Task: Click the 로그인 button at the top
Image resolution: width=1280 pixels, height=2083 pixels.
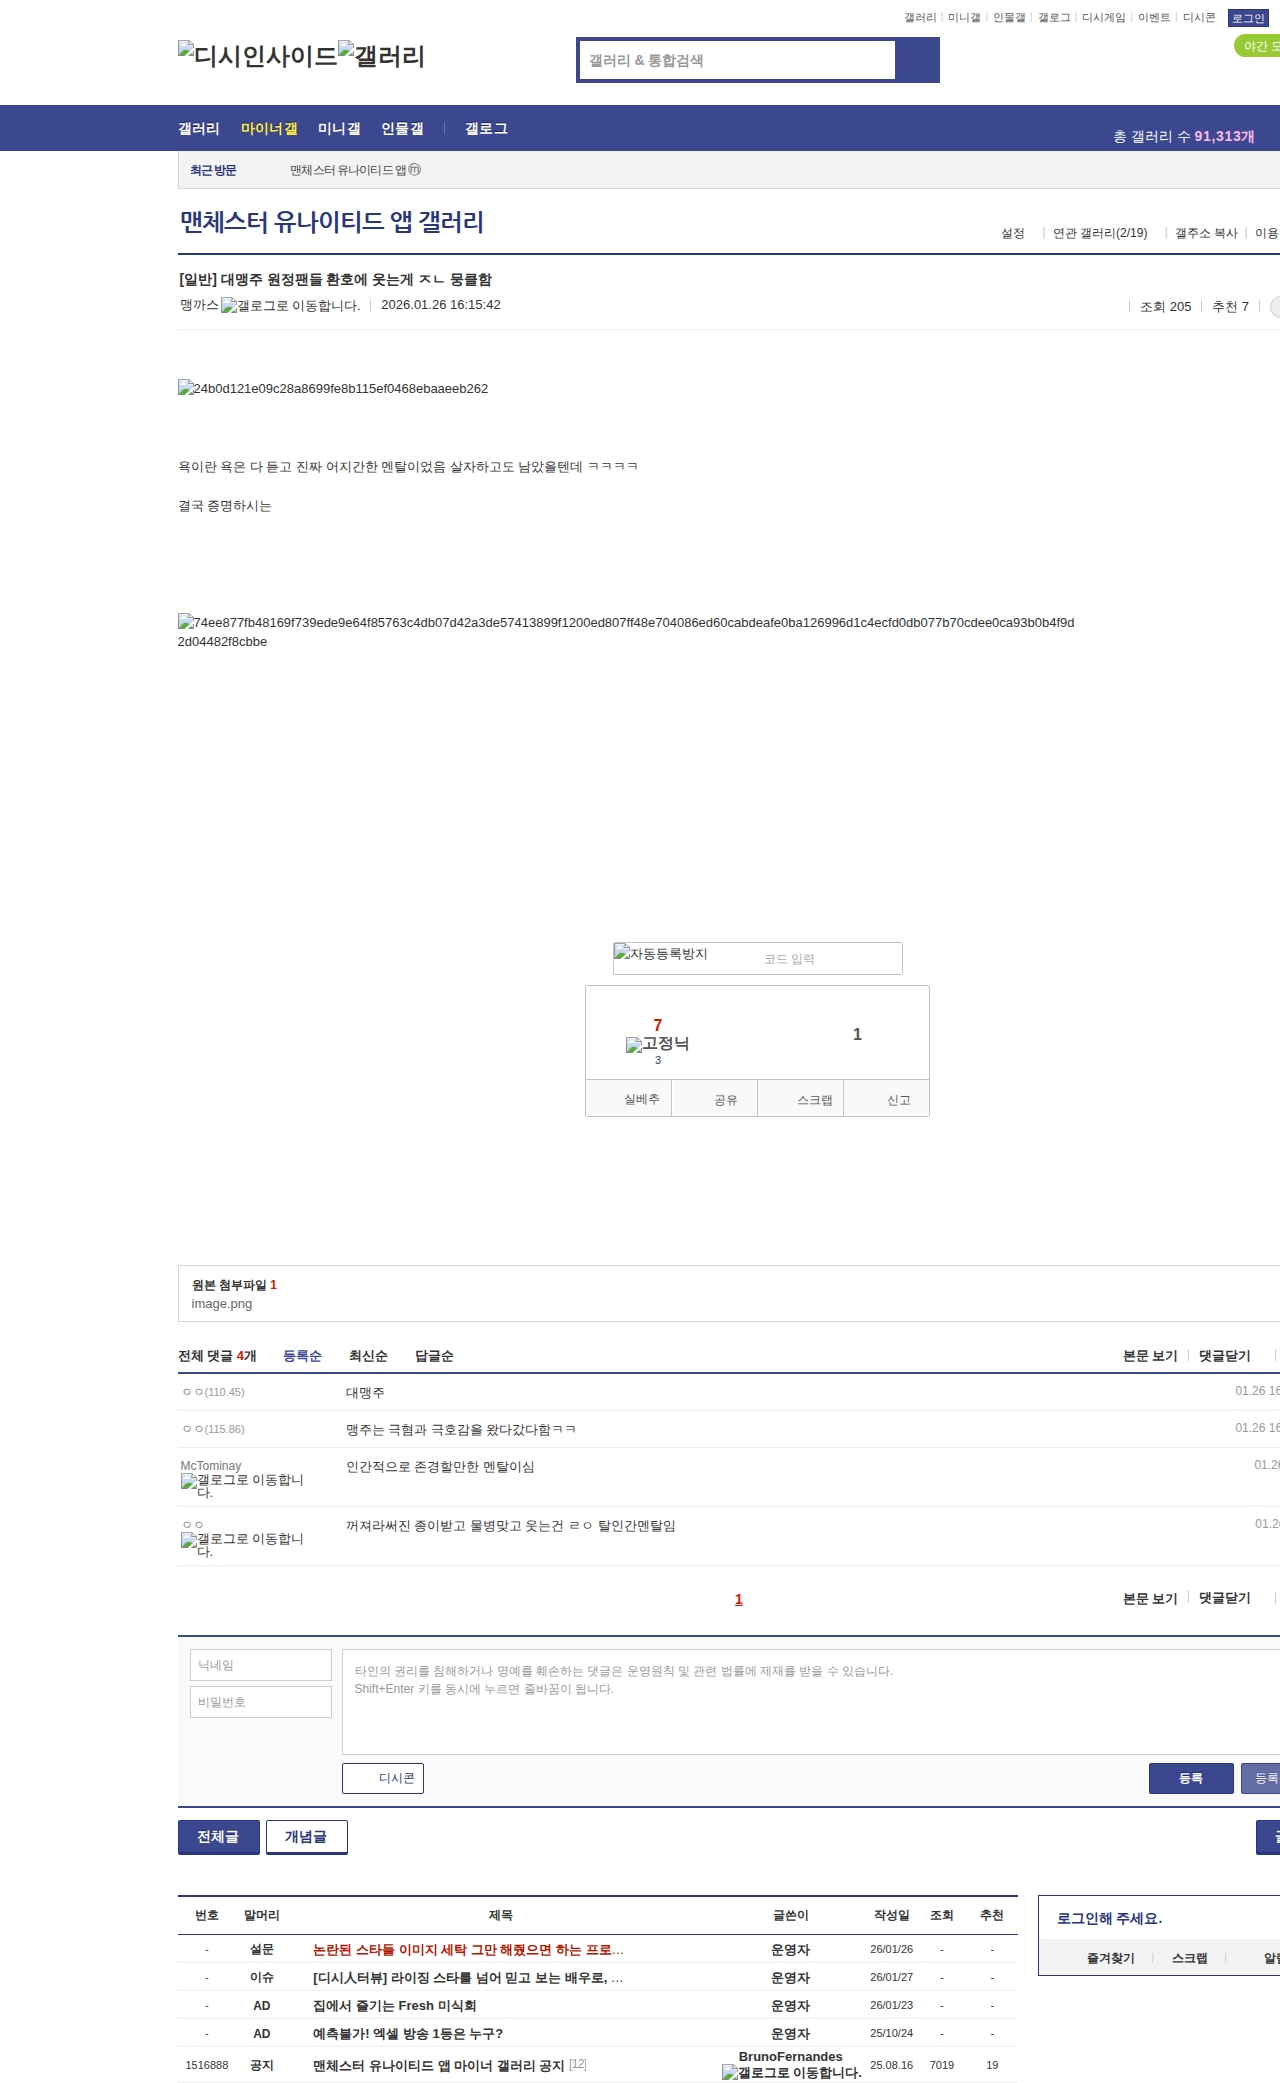Action: [1248, 18]
